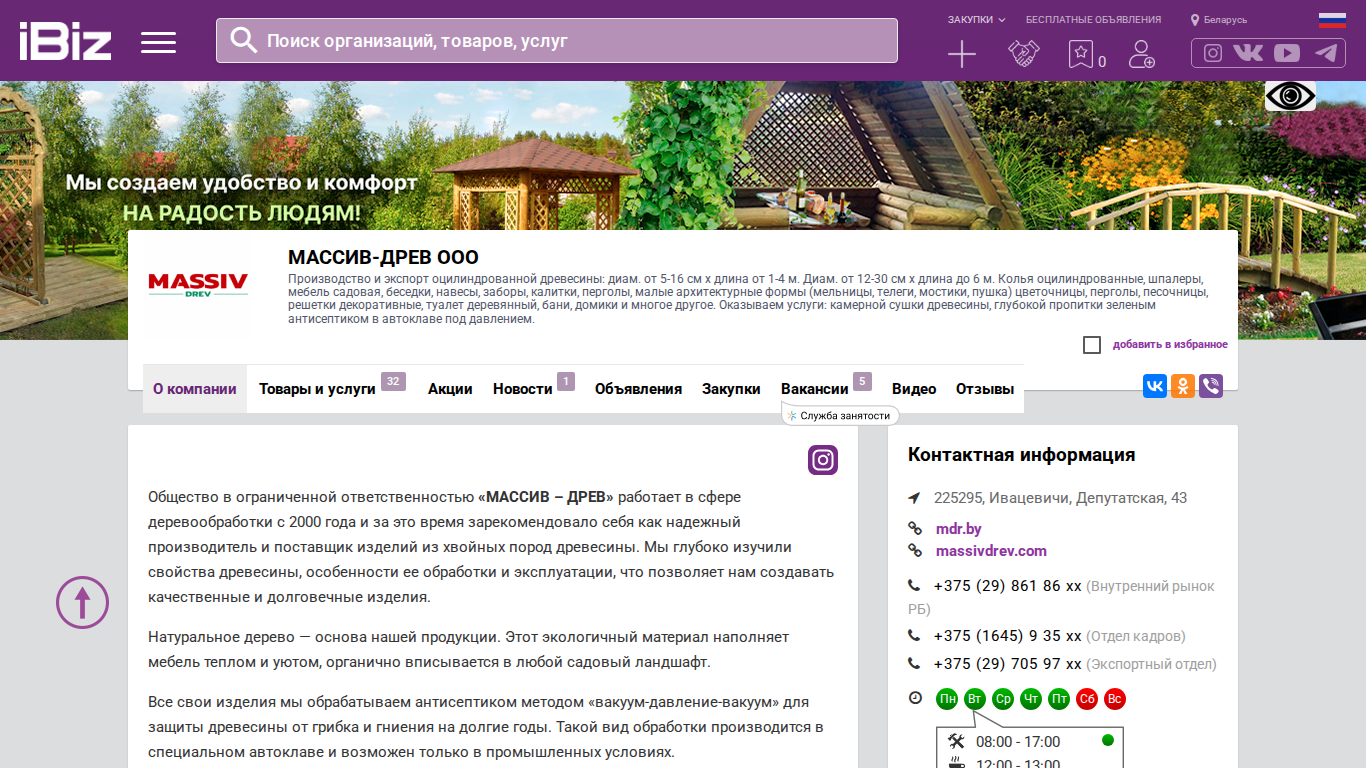
Task: Click Бесплатные объявления link
Action: point(1093,20)
